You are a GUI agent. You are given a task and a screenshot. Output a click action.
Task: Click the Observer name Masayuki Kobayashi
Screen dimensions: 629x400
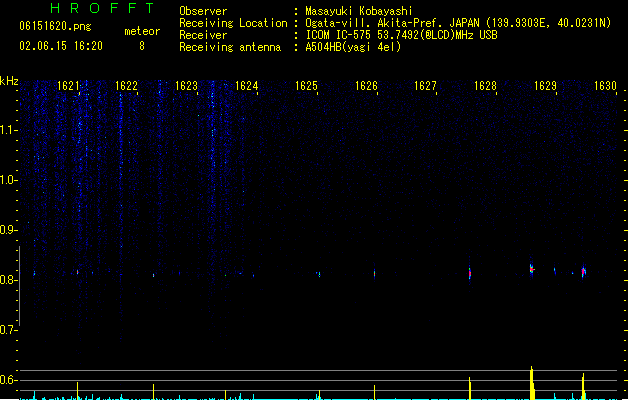coord(359,11)
